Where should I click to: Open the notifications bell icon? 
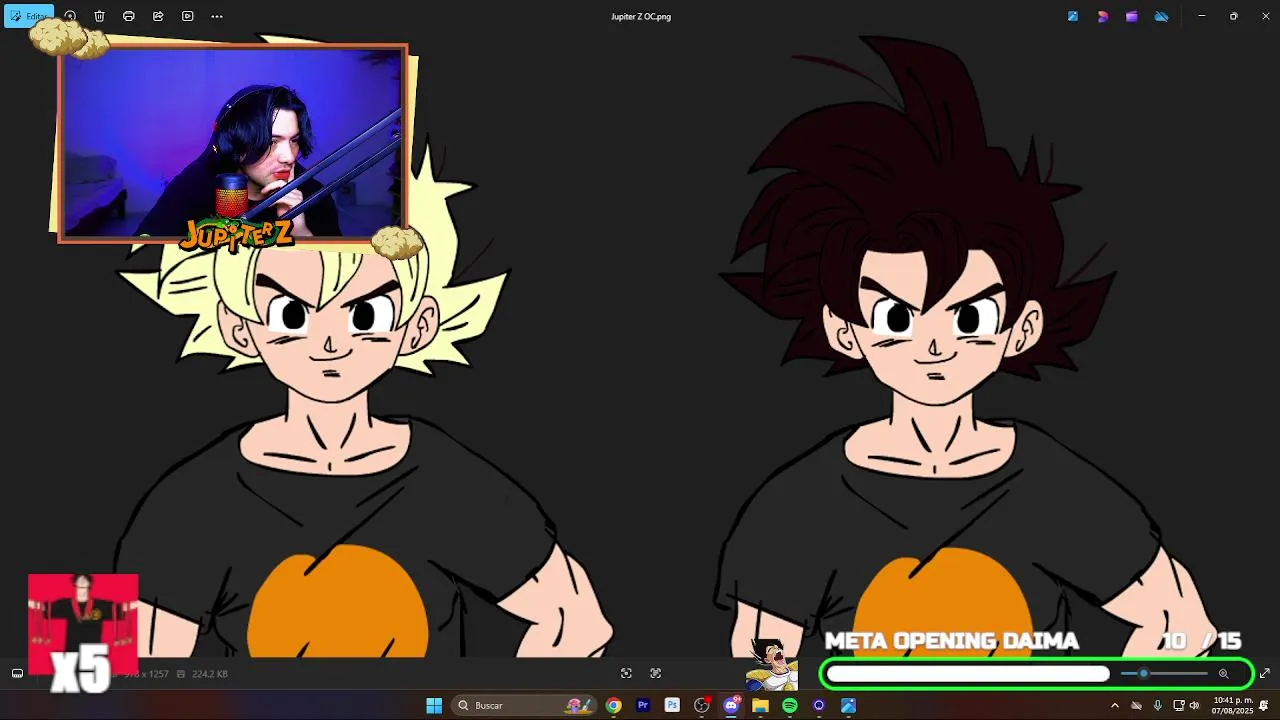(x=1264, y=706)
